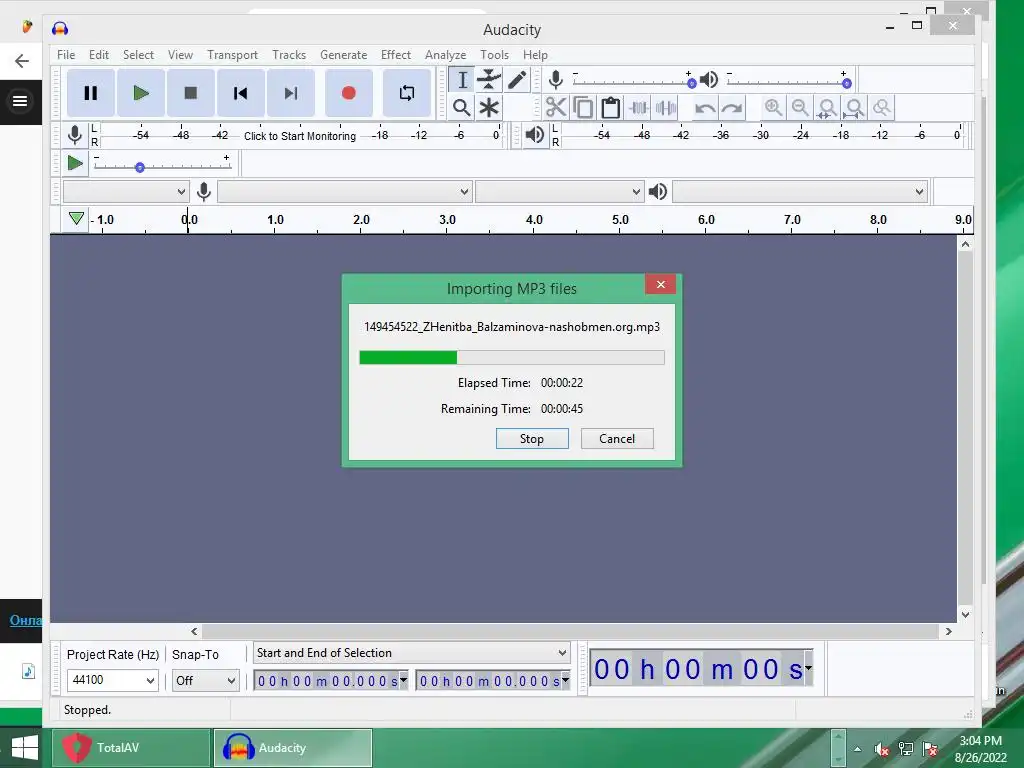Click the Stop transport square button
Image resolution: width=1024 pixels, height=768 pixels.
[x=191, y=93]
